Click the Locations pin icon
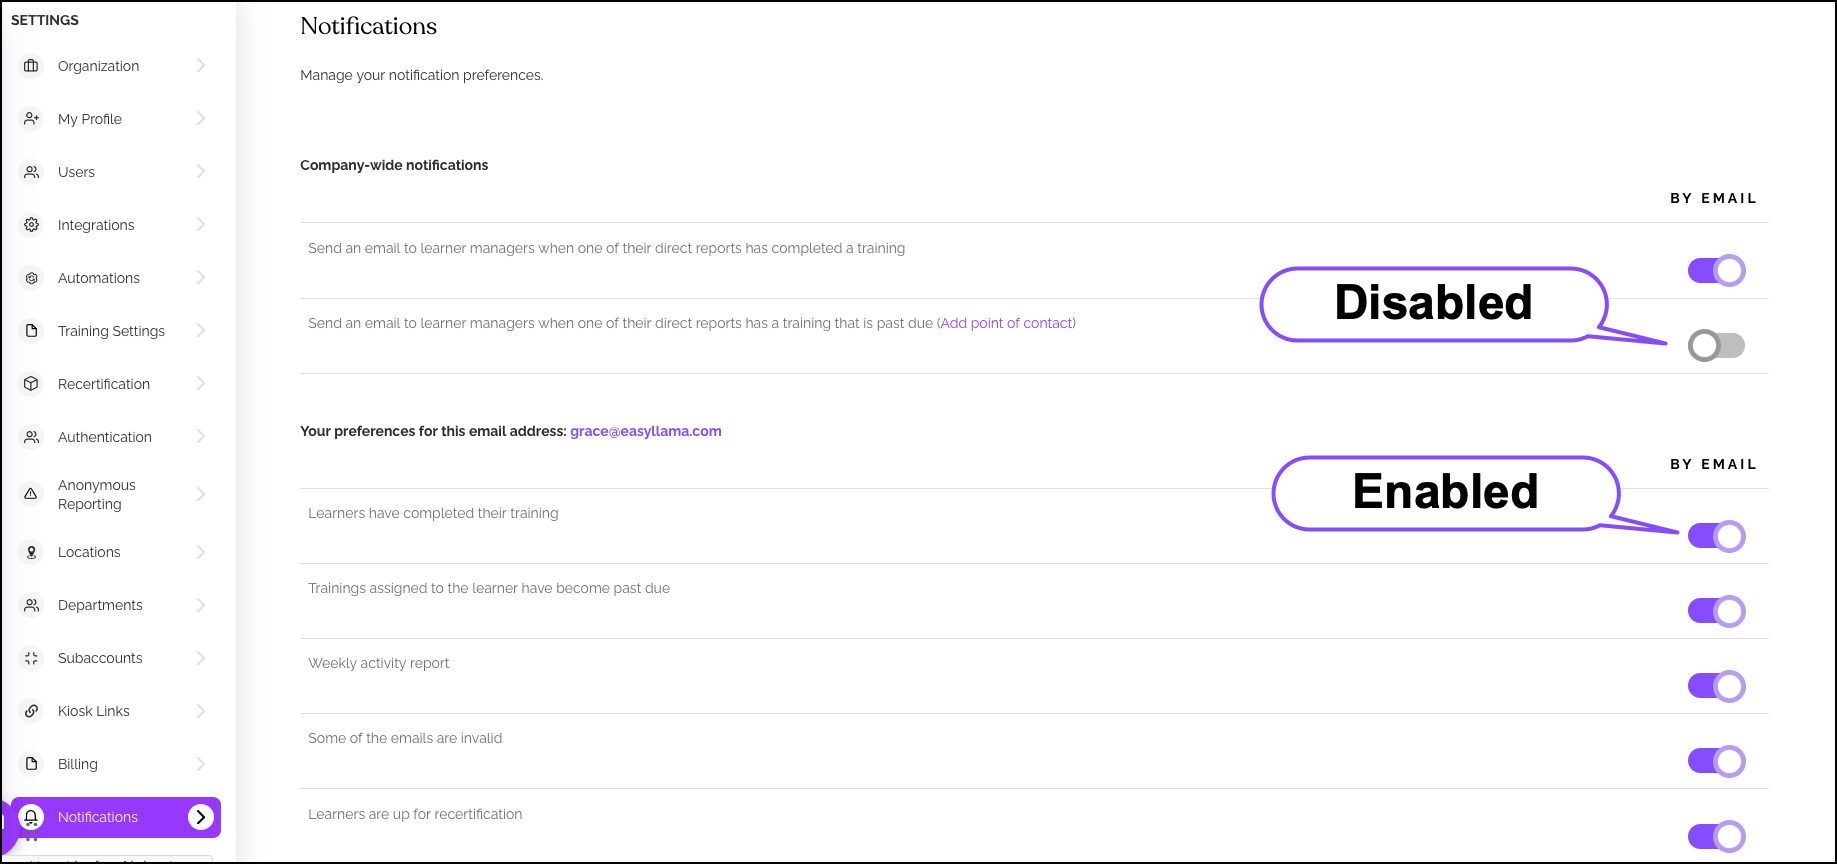 32,552
